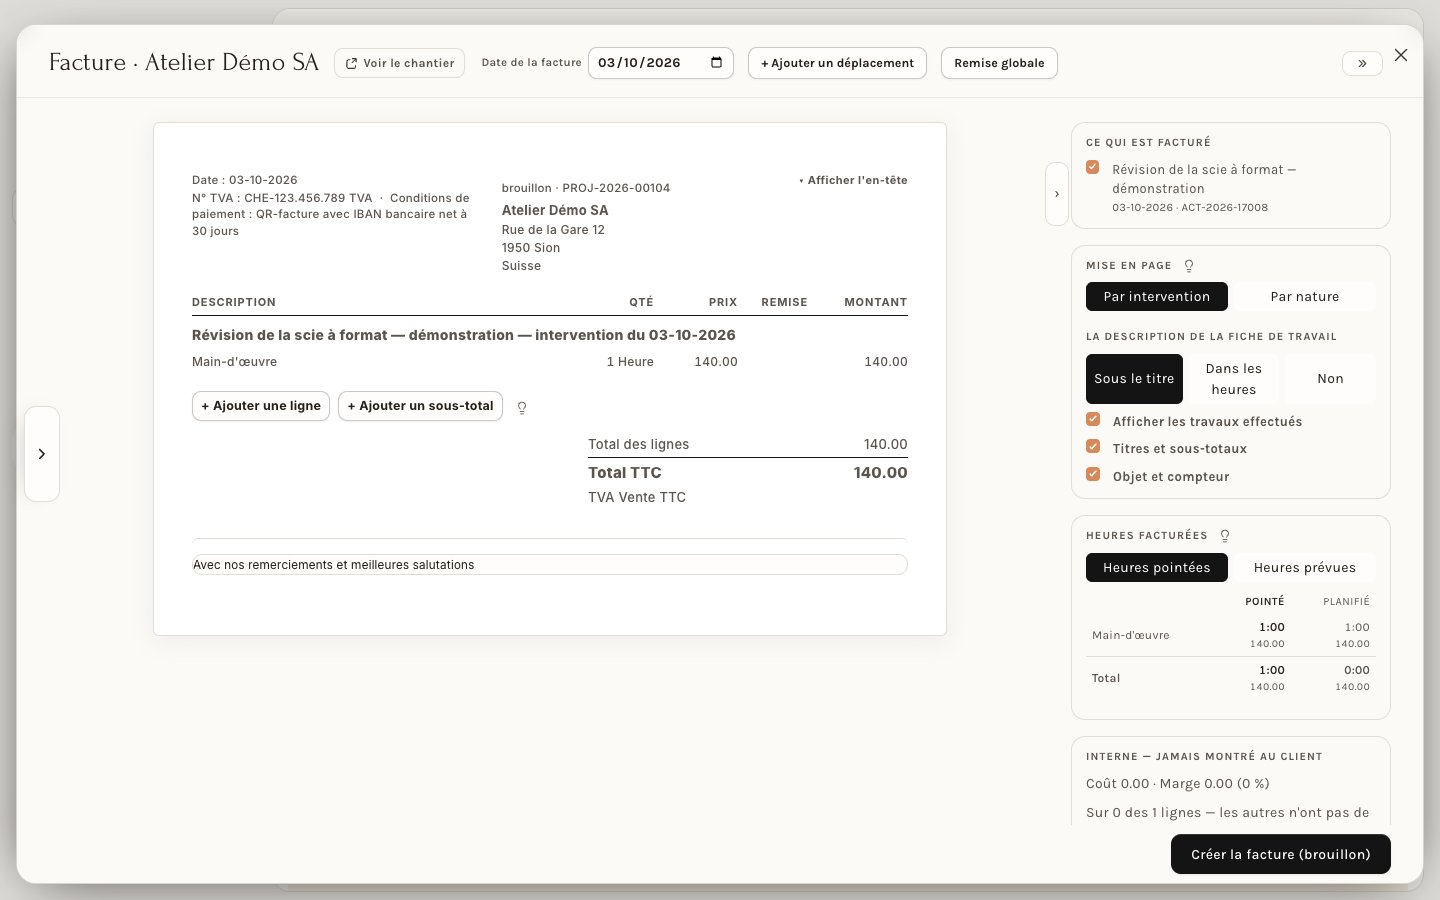This screenshot has width=1440, height=900.
Task: Toggle Objet et compteur checkbox
Action: click(1093, 475)
